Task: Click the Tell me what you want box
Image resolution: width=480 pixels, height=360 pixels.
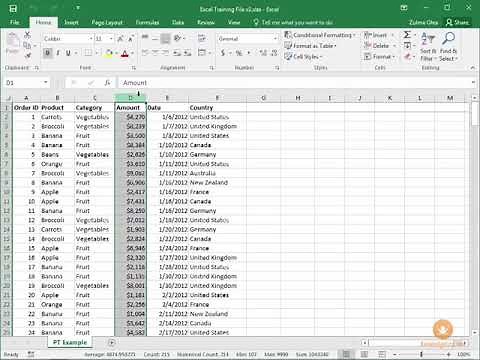Action: tap(293, 22)
